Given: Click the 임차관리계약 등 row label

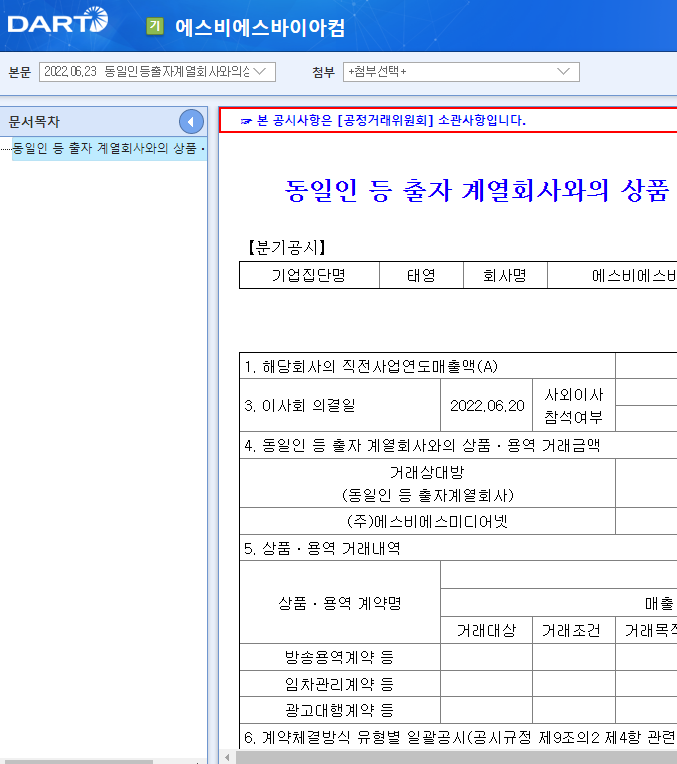Looking at the screenshot, I should [340, 684].
